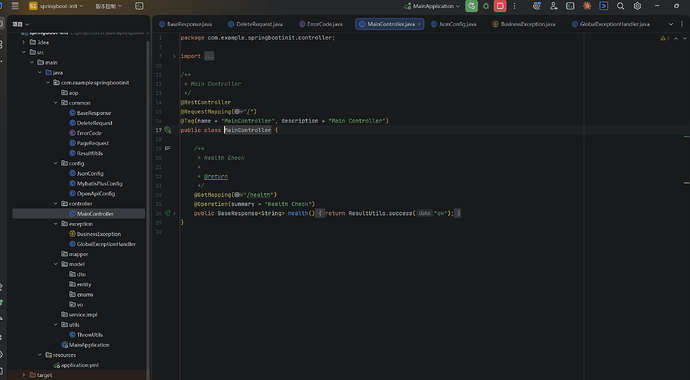The image size is (690, 380).
Task: Click the class gutter icon on line 17
Action: coord(168,130)
